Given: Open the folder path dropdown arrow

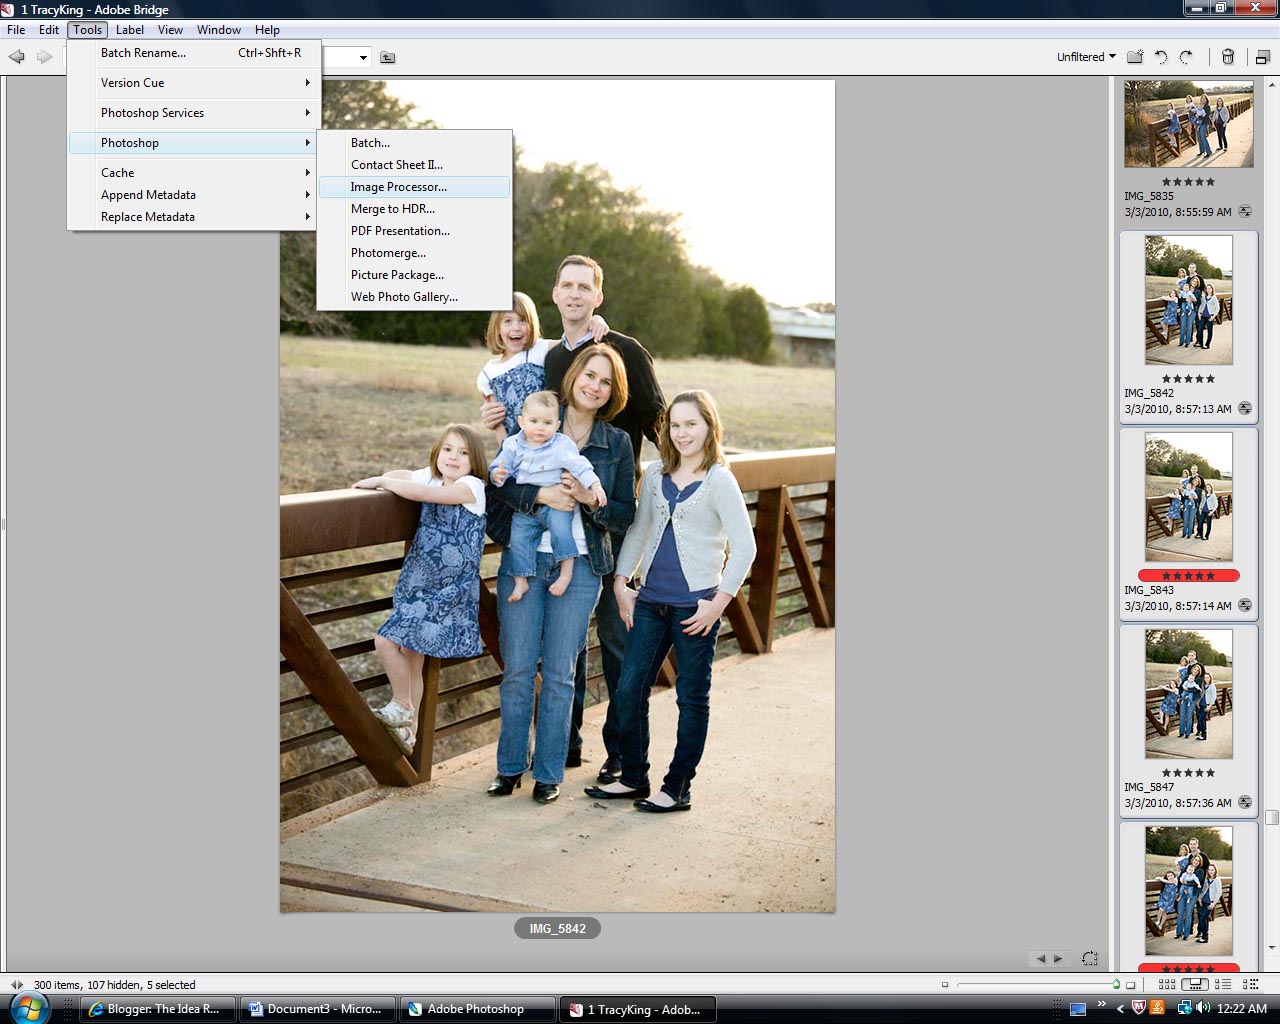Looking at the screenshot, I should coord(363,57).
